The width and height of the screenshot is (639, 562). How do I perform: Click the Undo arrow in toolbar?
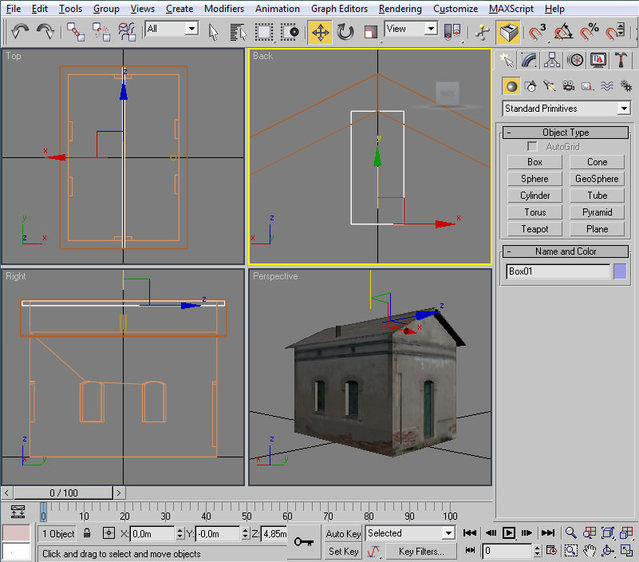click(20, 31)
